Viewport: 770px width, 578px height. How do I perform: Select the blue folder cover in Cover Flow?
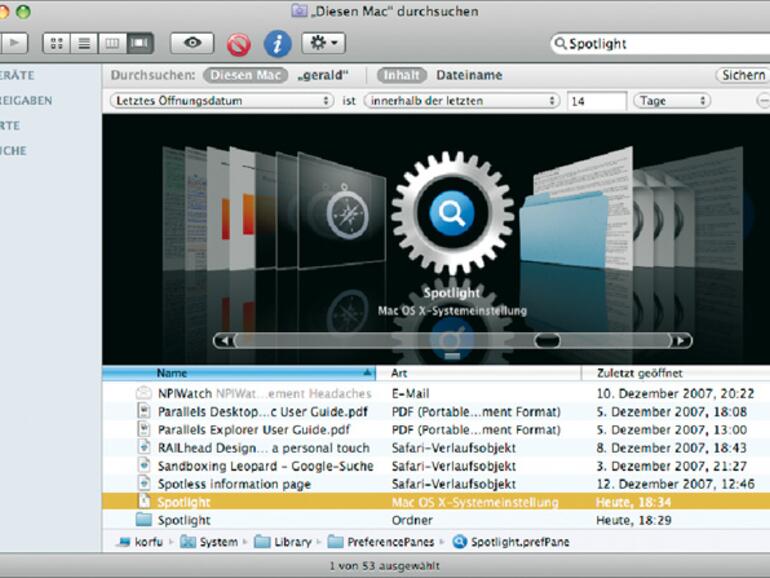tap(564, 230)
